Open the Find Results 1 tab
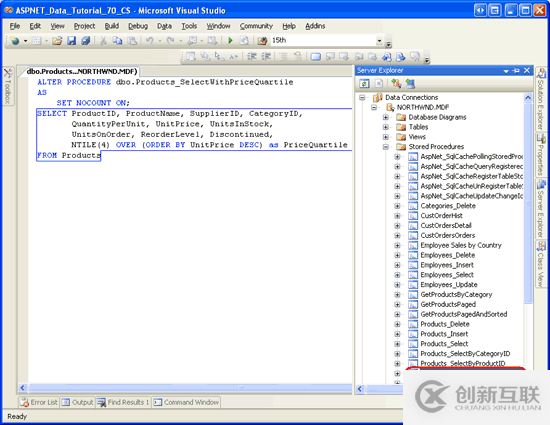Image resolution: width=550 pixels, height=425 pixels. tap(123, 402)
